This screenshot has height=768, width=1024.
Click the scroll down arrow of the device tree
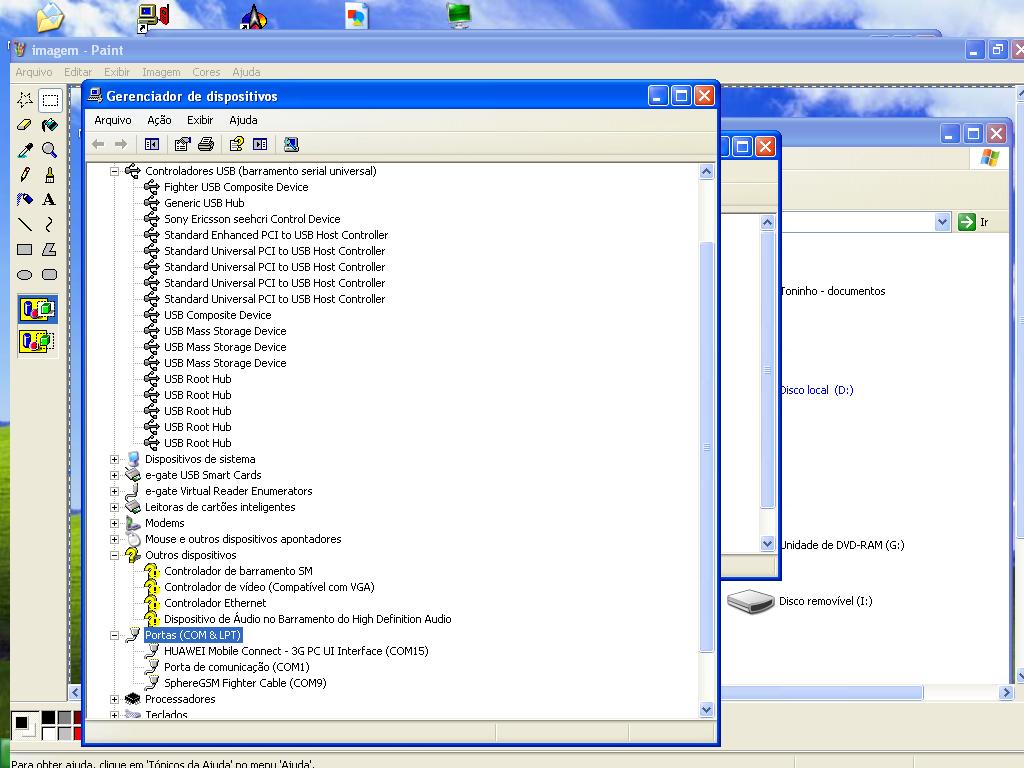(x=706, y=710)
